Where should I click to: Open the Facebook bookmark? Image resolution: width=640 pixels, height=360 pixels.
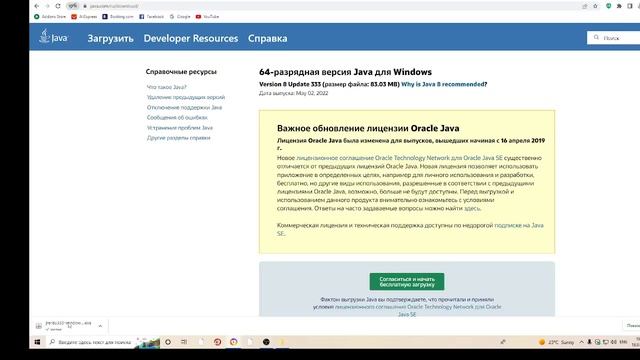(151, 17)
